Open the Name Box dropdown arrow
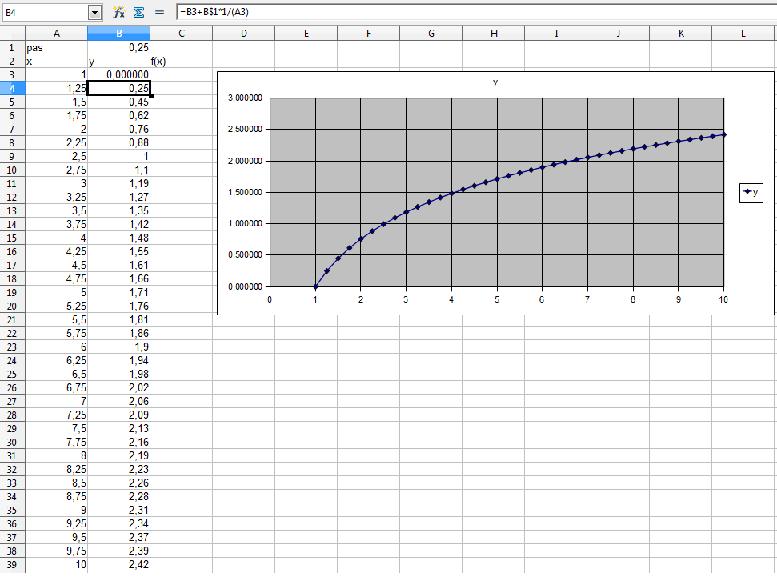Viewport: 777px width, 577px height. click(x=95, y=13)
